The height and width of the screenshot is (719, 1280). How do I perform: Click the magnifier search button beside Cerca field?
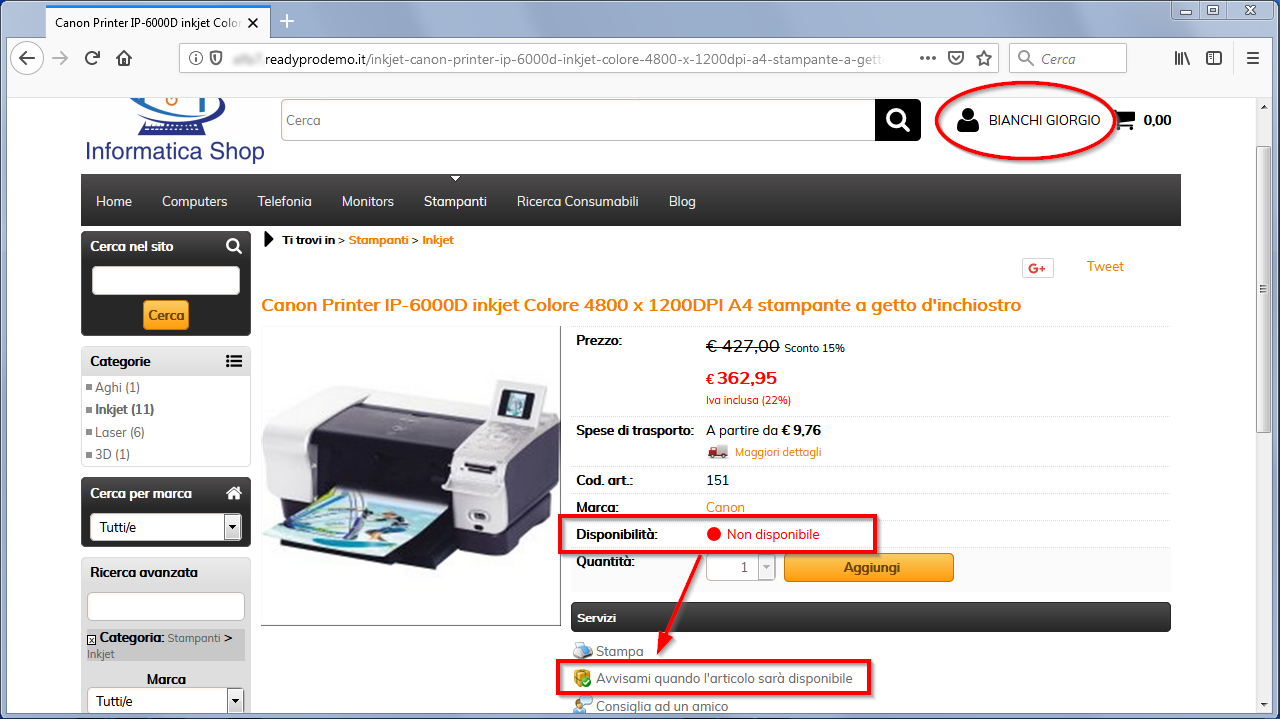[x=898, y=120]
